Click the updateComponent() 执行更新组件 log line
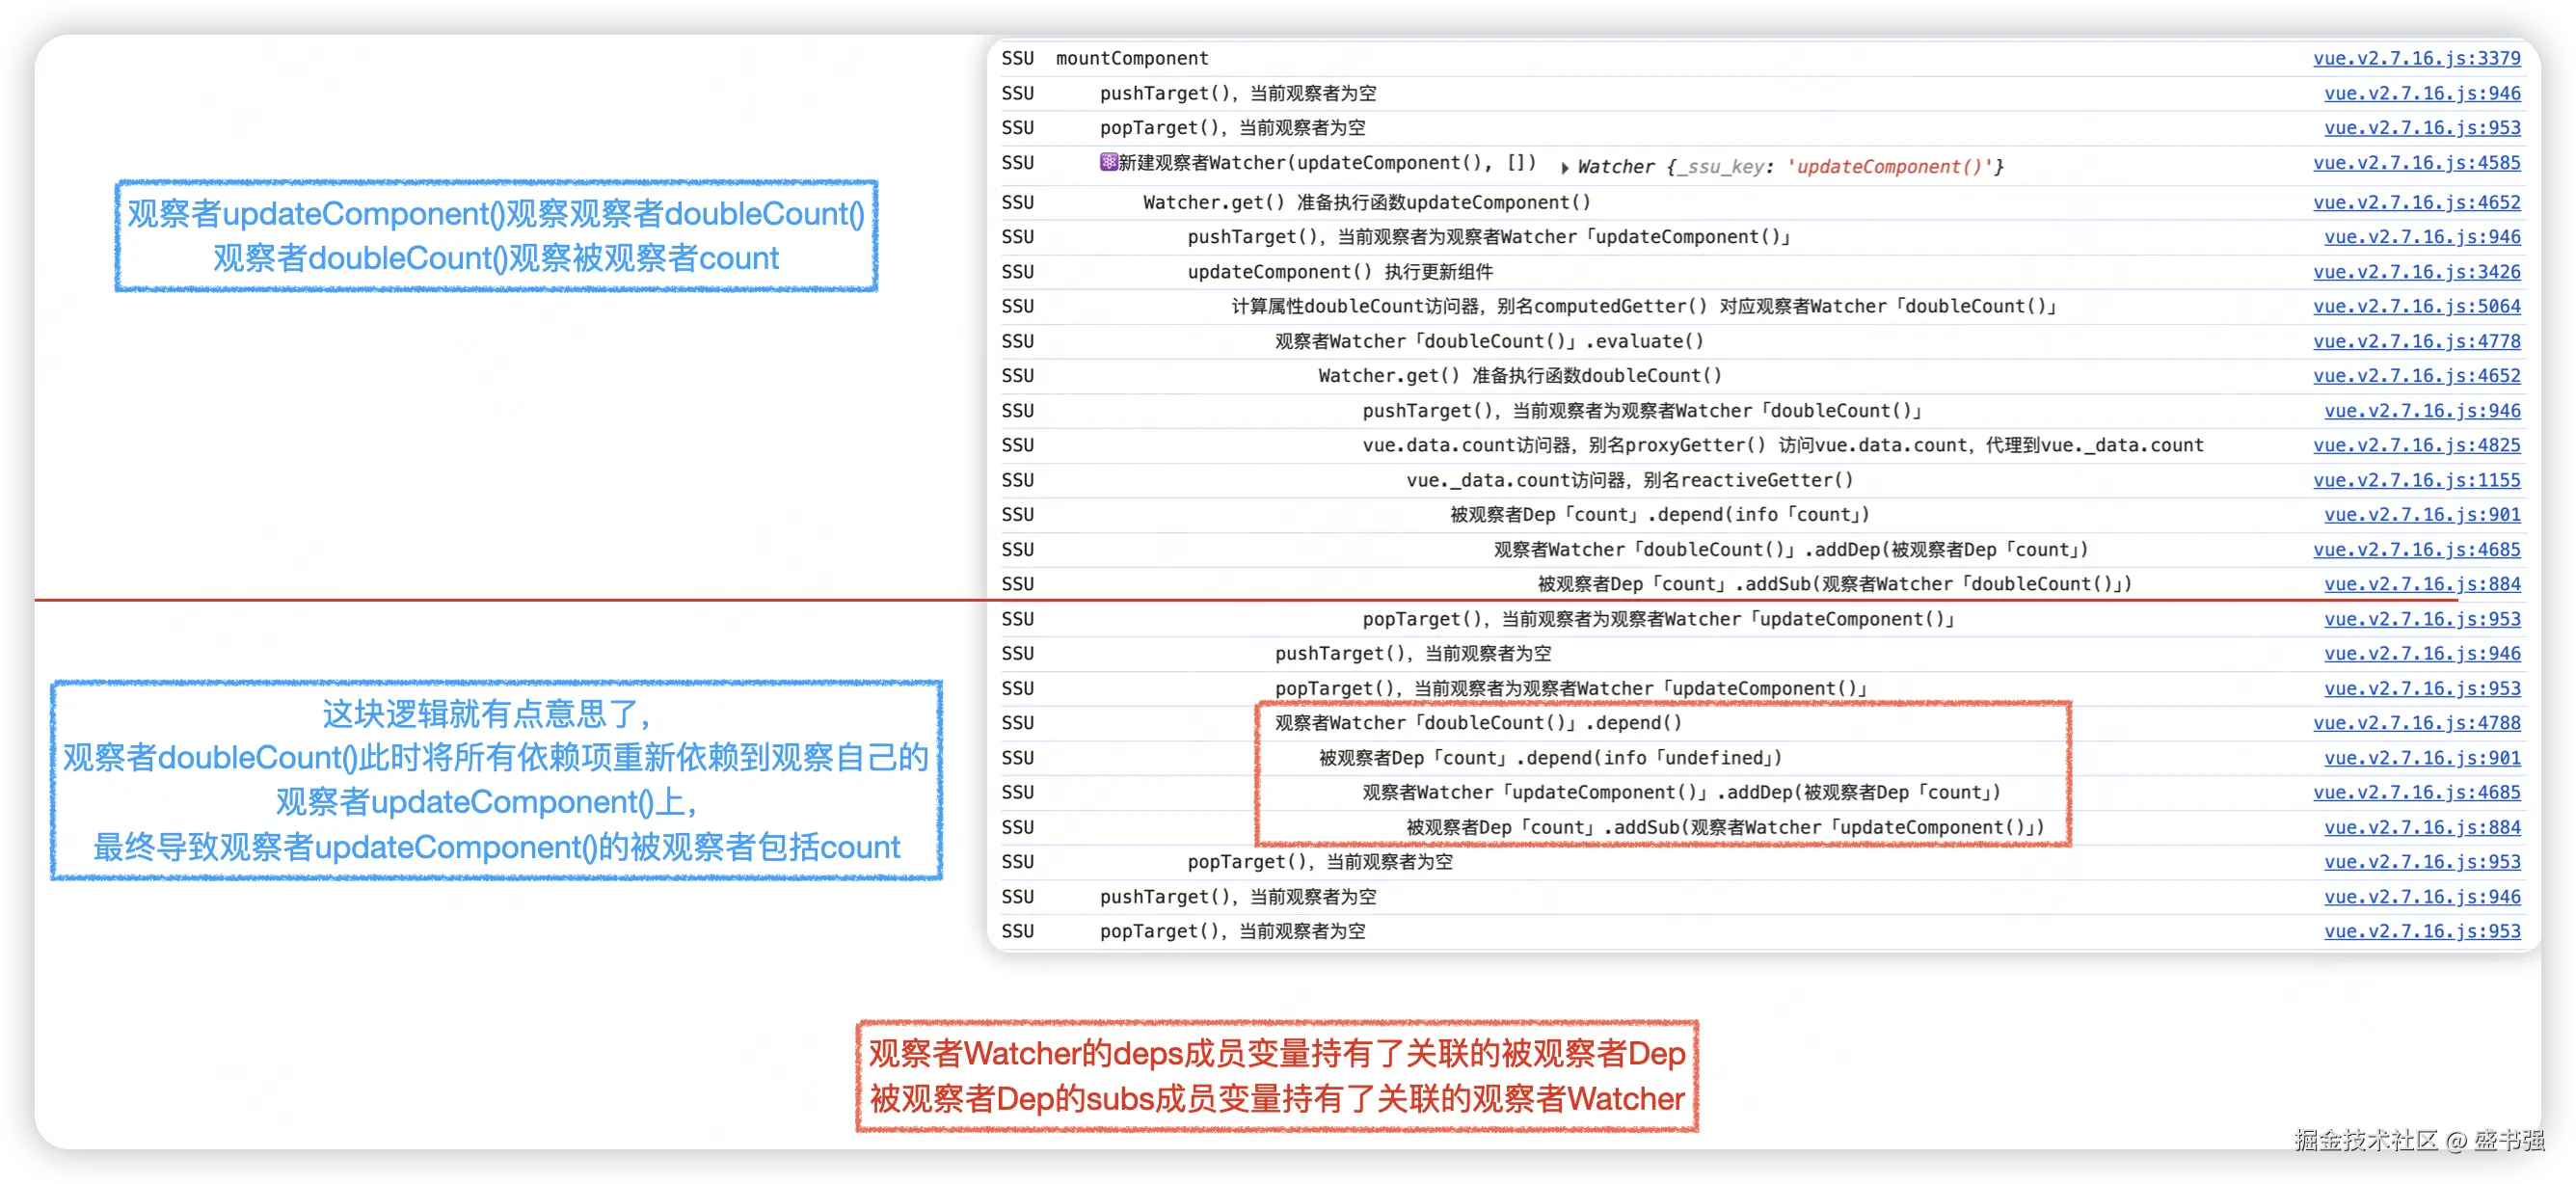 (1340, 271)
